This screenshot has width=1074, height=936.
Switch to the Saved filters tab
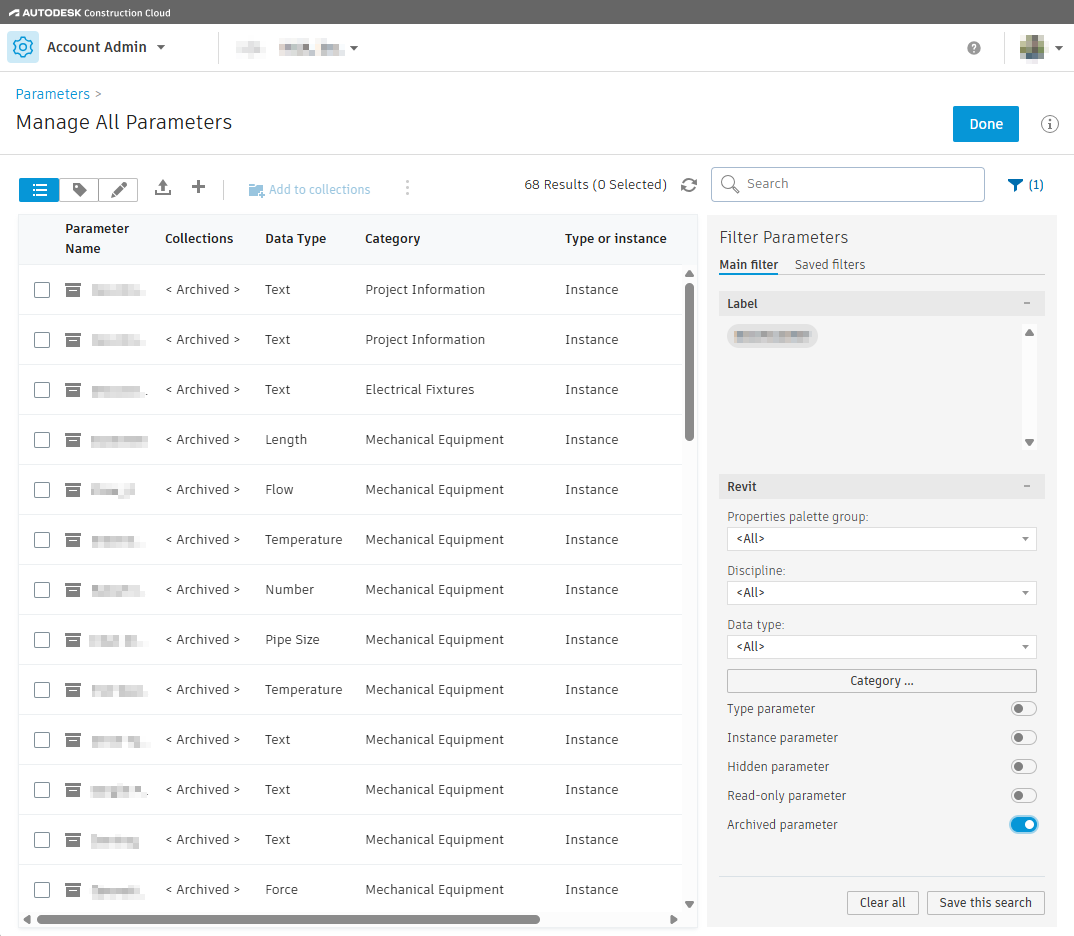point(829,264)
